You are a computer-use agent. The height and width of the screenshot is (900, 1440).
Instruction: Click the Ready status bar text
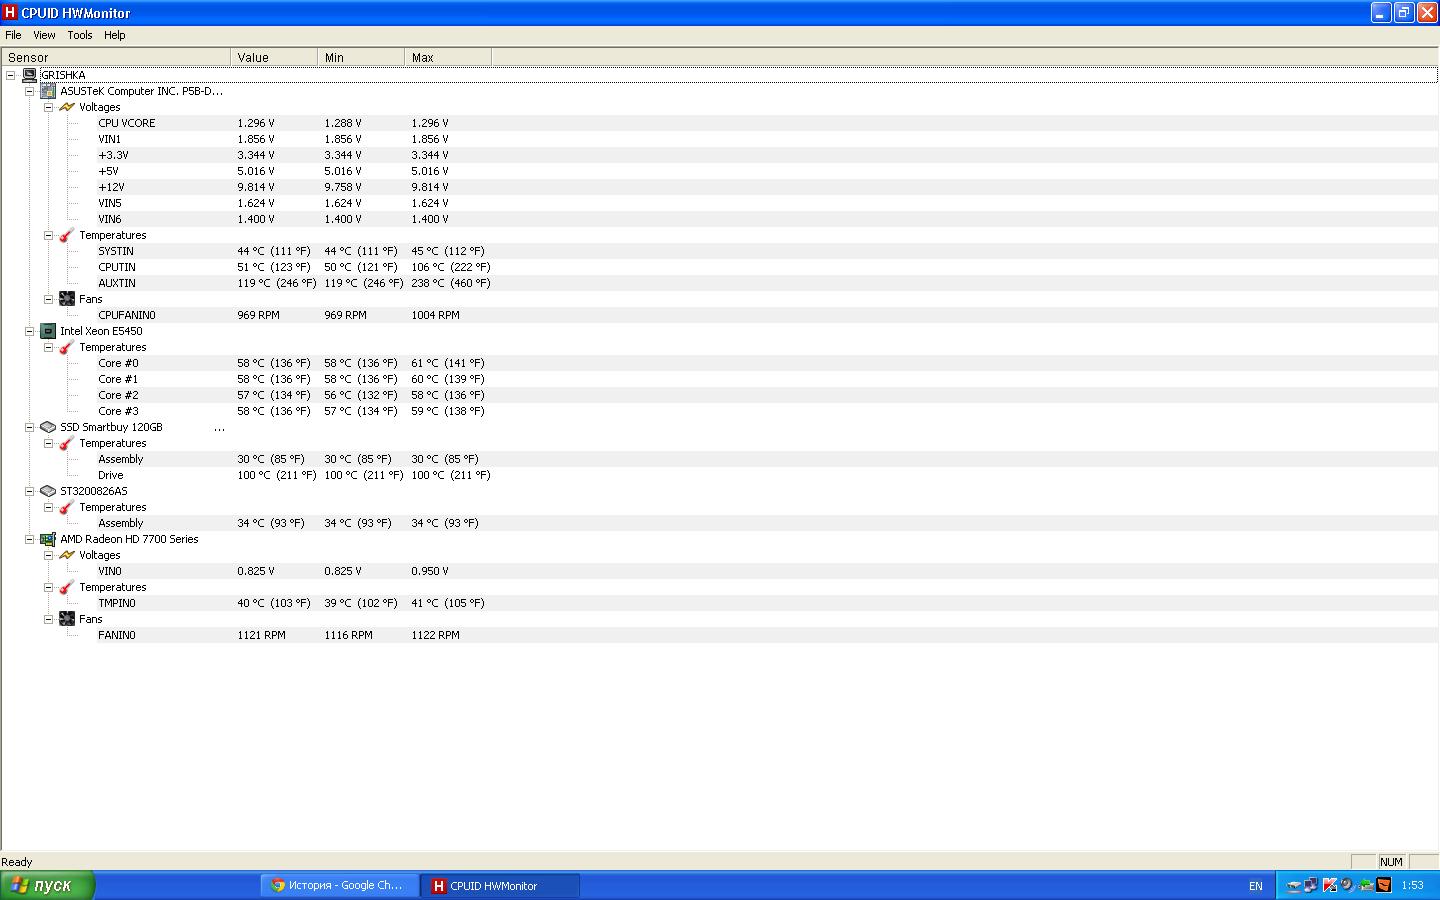tap(17, 862)
